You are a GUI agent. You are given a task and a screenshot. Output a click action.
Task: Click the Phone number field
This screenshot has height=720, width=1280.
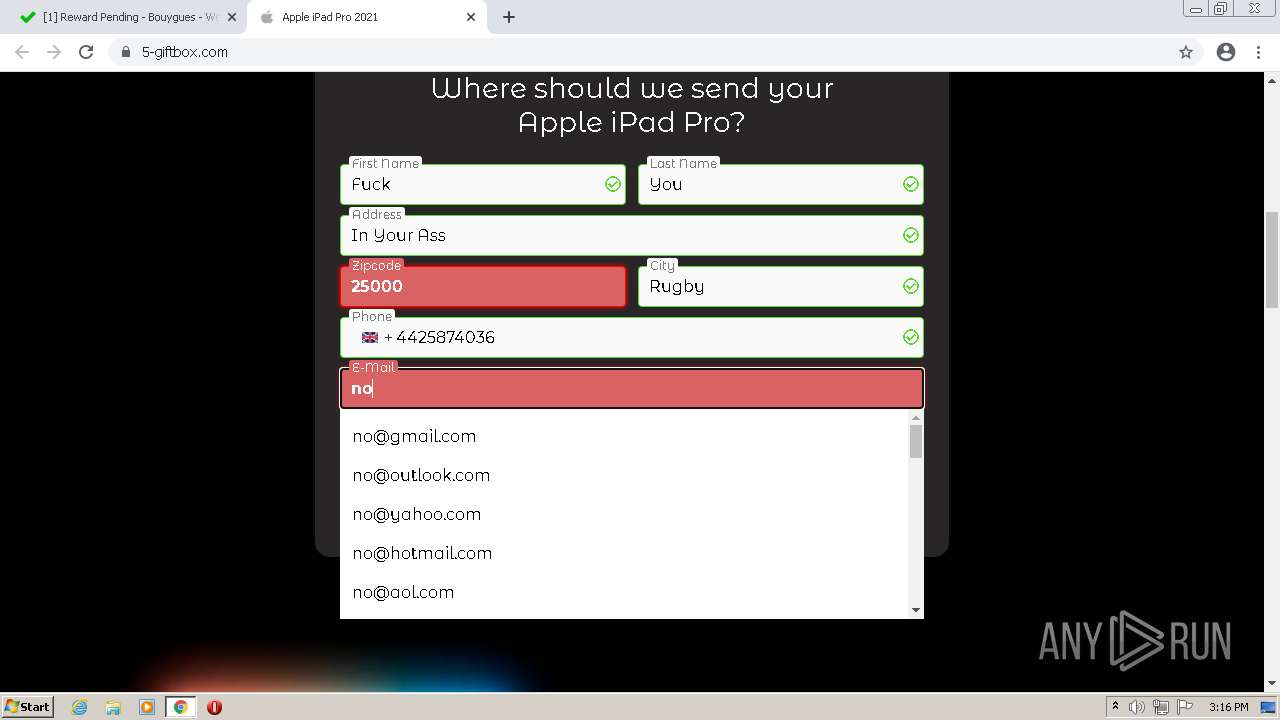(x=632, y=338)
